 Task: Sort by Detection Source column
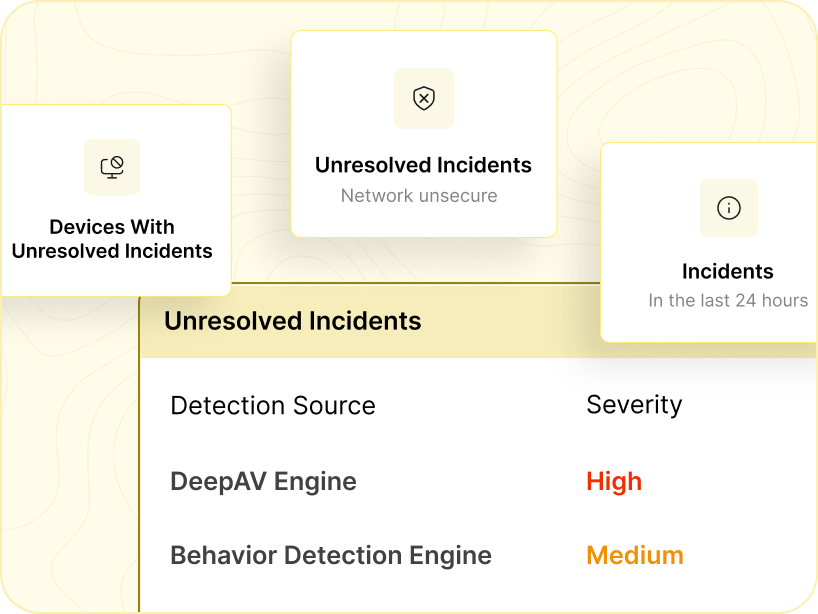tap(273, 405)
